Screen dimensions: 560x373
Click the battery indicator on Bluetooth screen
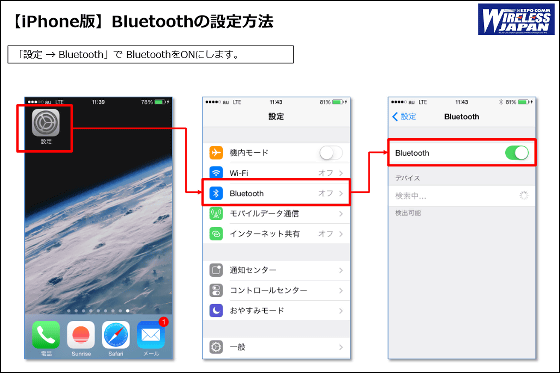click(525, 102)
